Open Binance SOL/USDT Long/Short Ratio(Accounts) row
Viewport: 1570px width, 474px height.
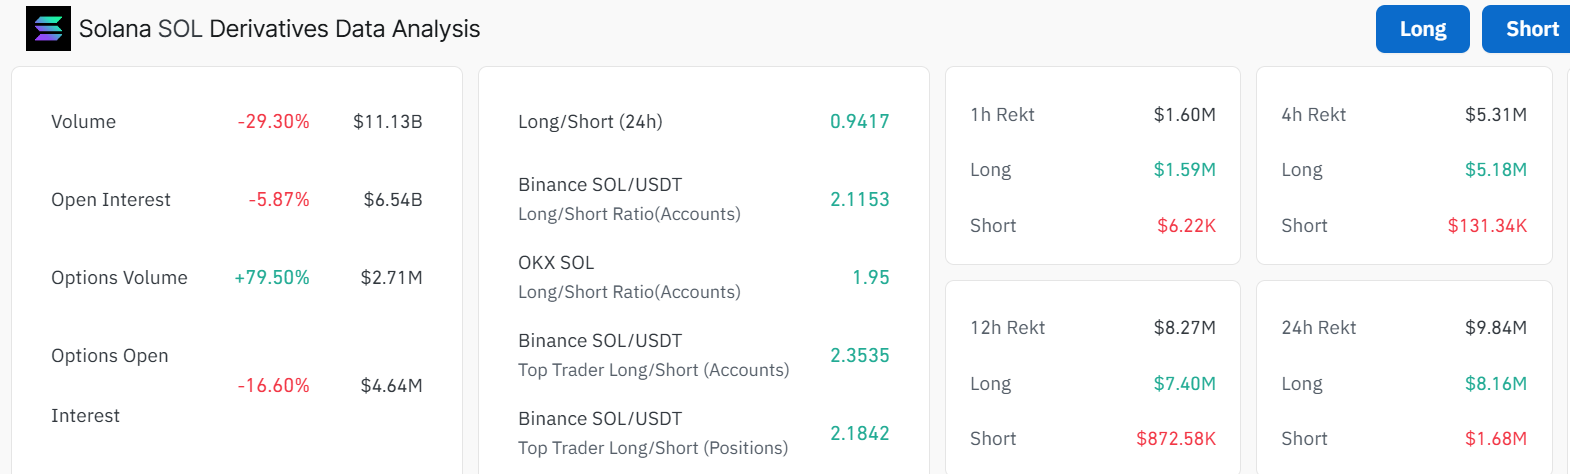pyautogui.click(x=703, y=199)
